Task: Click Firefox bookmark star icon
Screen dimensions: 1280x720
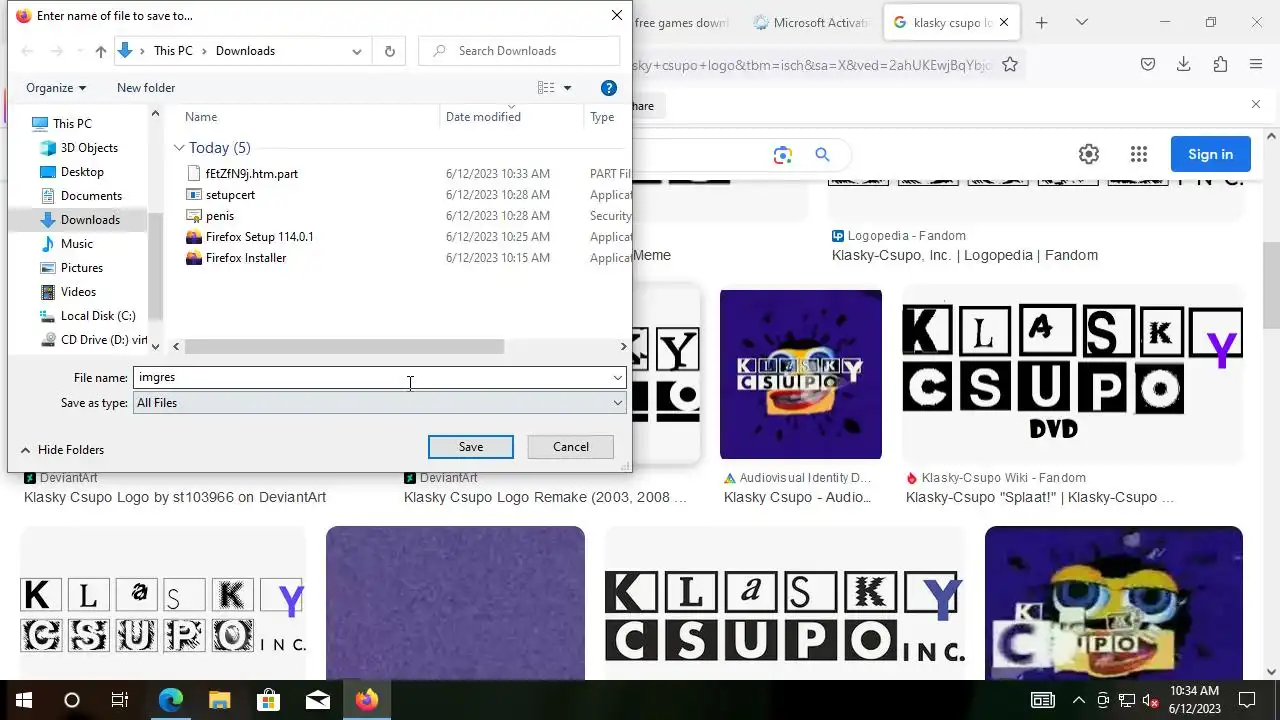Action: coord(1010,65)
